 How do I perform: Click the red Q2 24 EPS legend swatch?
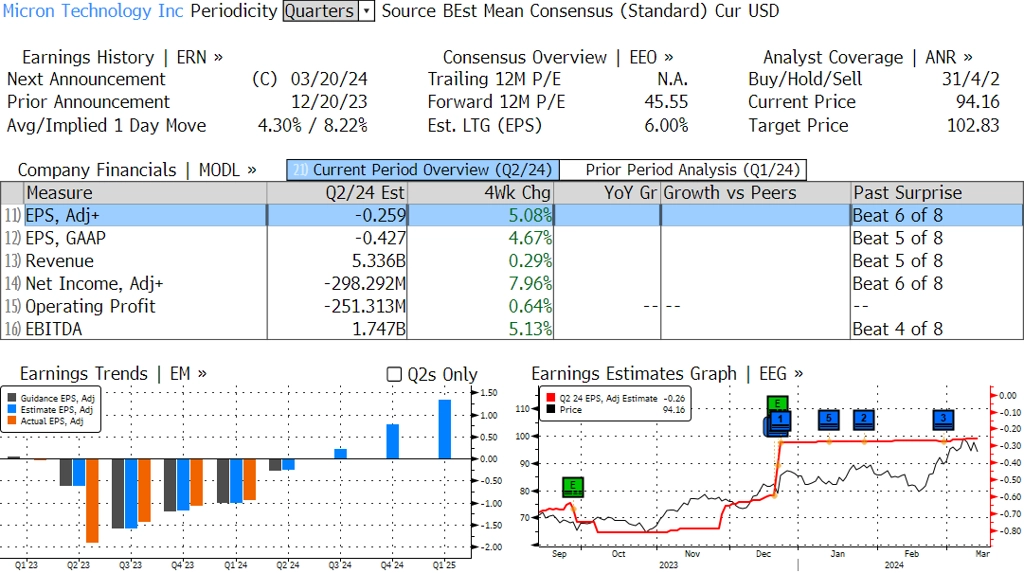[x=551, y=398]
